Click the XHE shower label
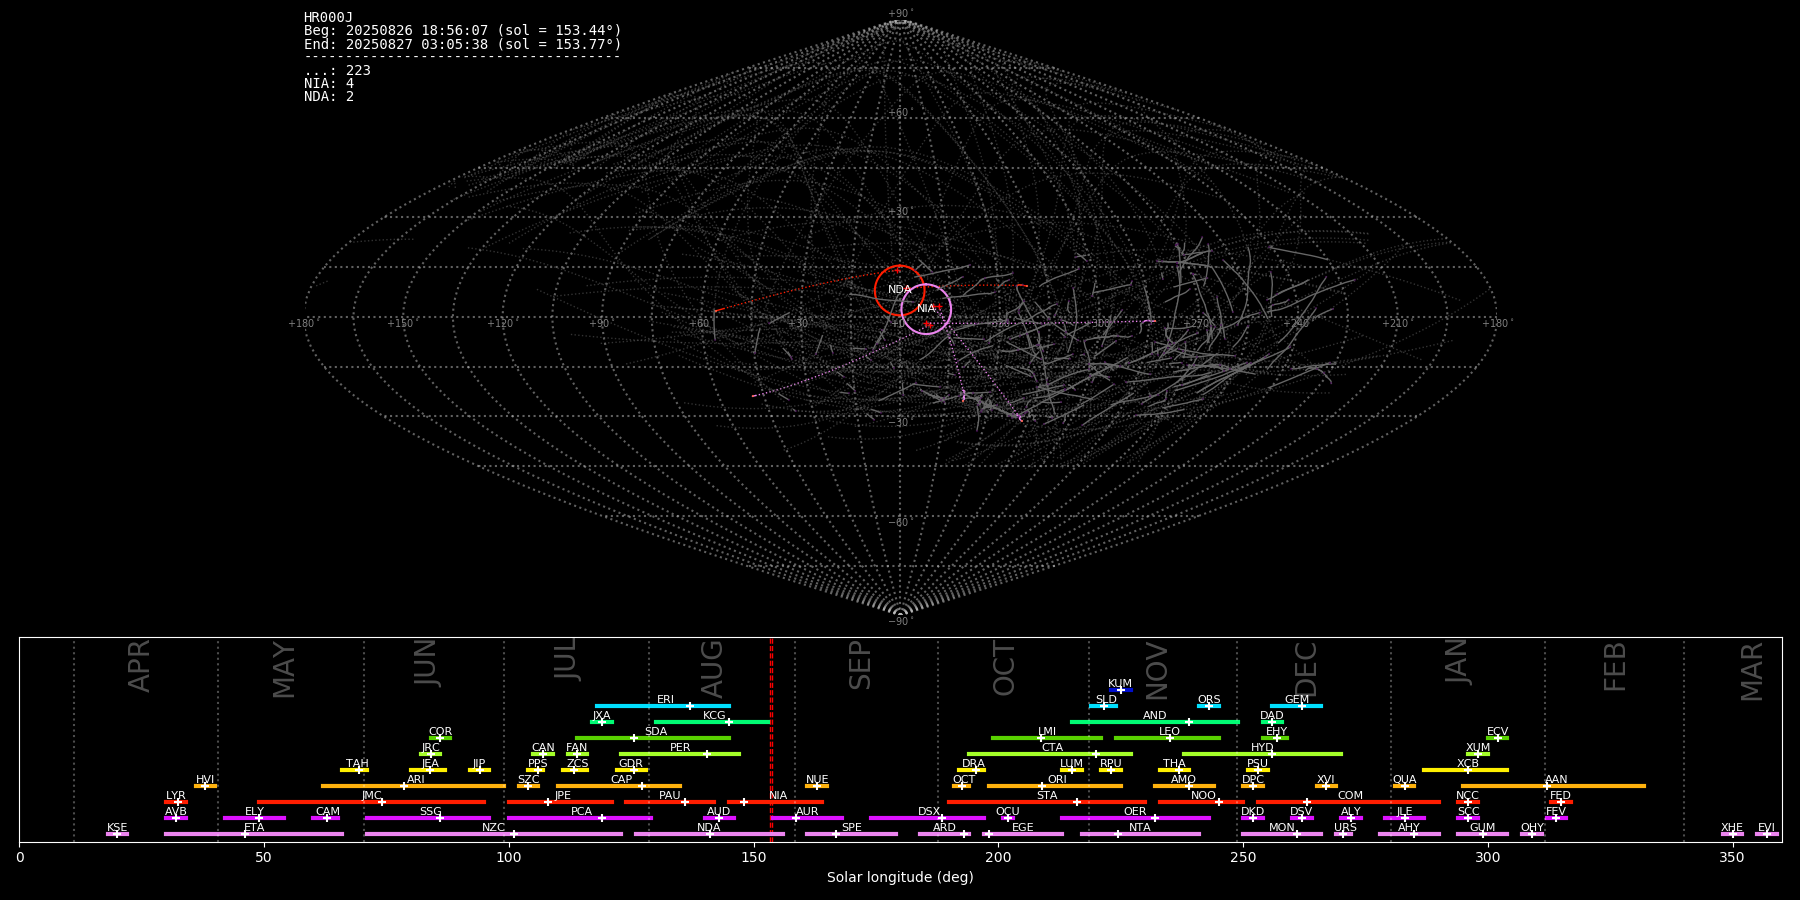Viewport: 1800px width, 900px height. coord(1732,827)
